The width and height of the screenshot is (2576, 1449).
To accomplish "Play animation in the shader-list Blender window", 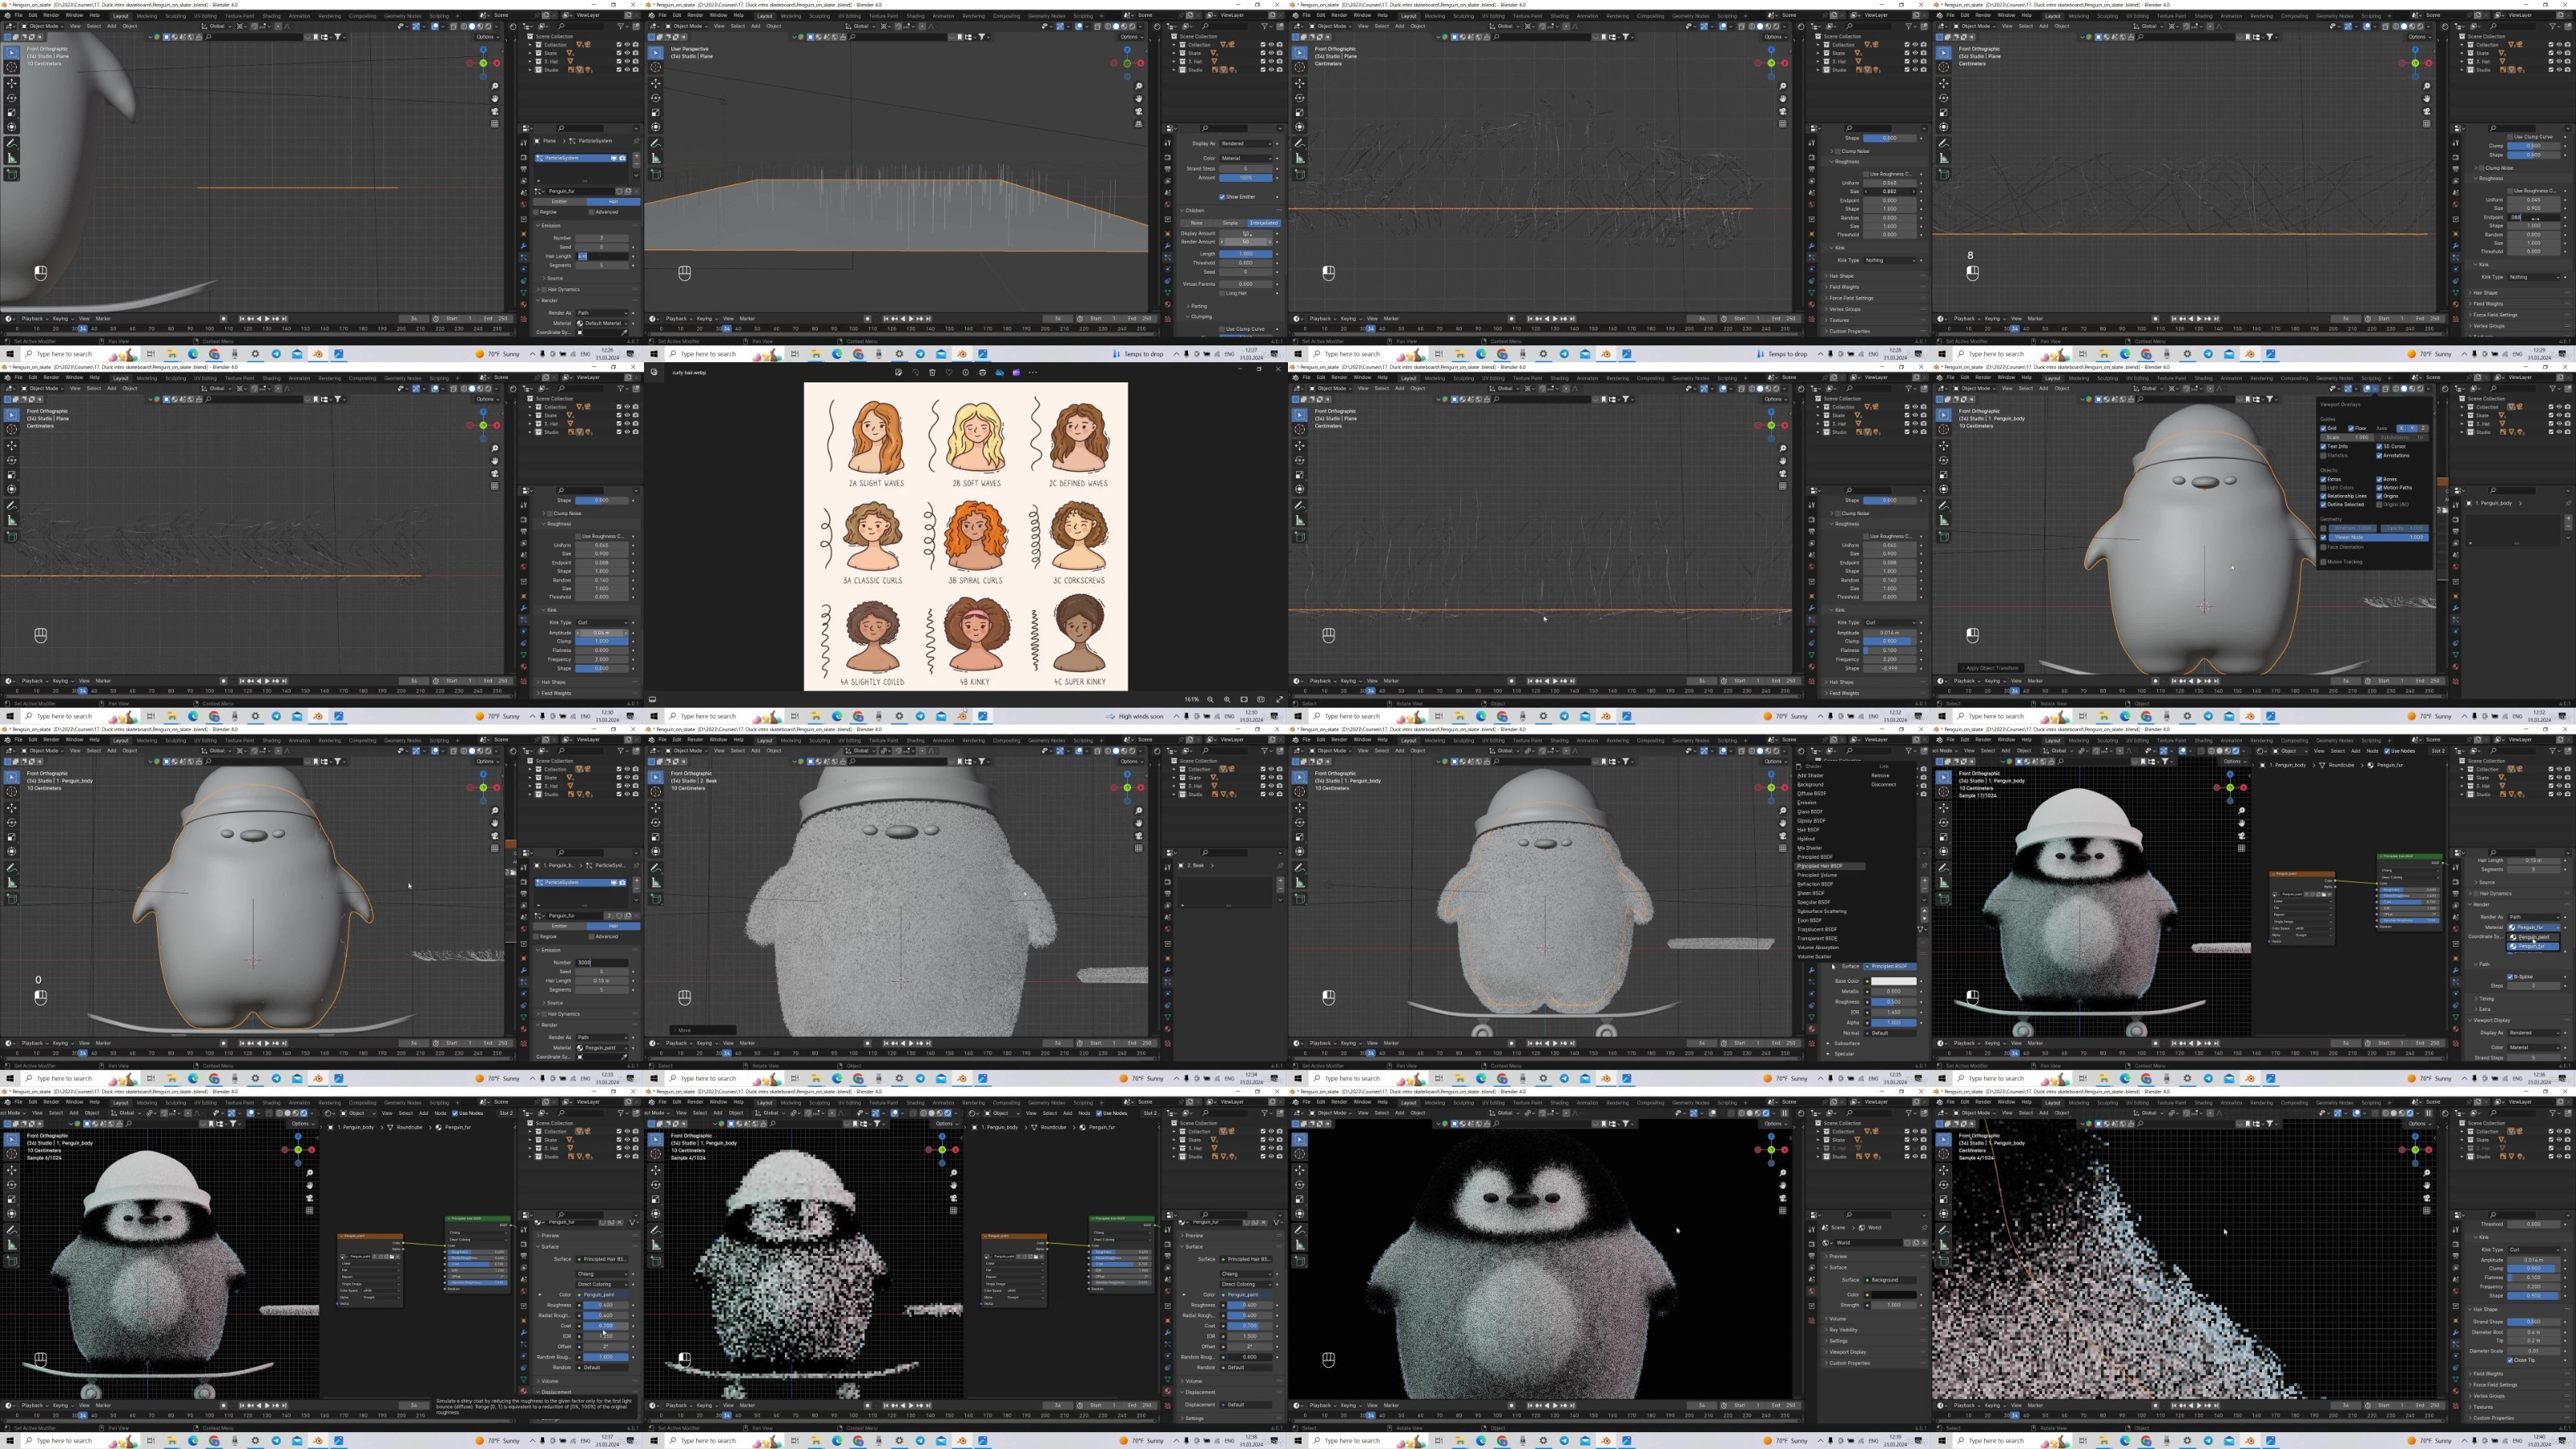I will tap(1555, 1043).
